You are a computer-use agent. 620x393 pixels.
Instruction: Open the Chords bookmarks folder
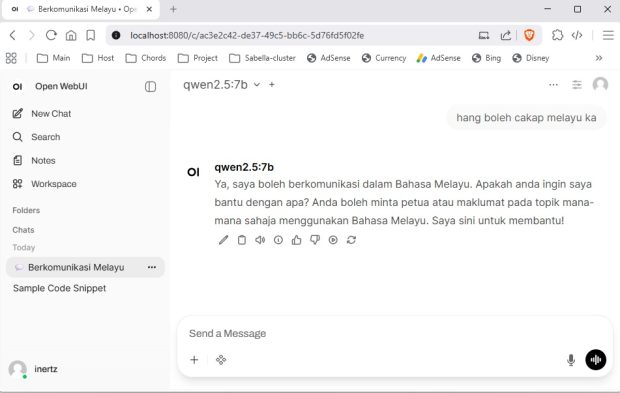[x=146, y=58]
